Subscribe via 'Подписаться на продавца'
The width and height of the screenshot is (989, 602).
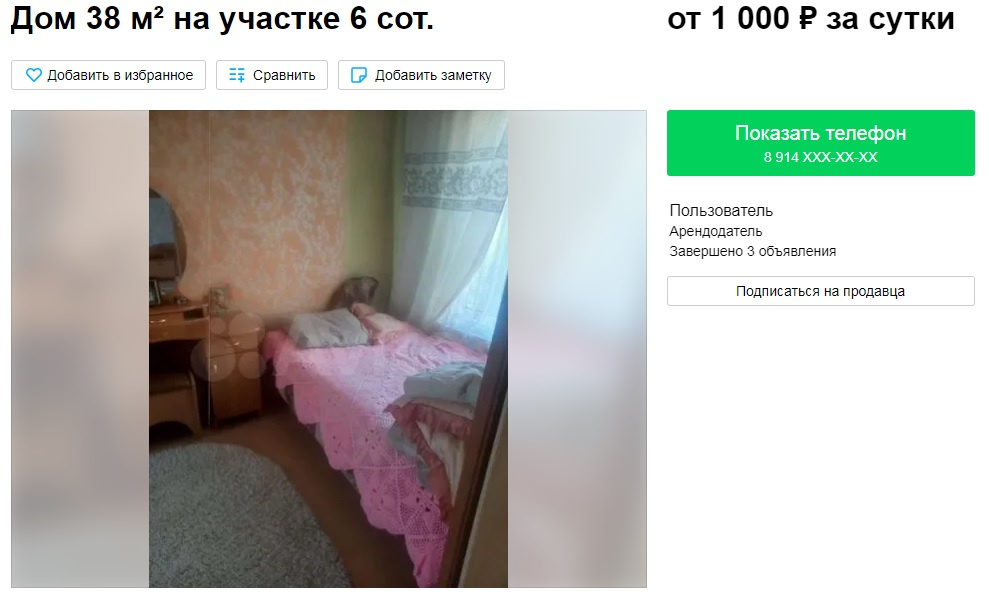click(x=821, y=291)
